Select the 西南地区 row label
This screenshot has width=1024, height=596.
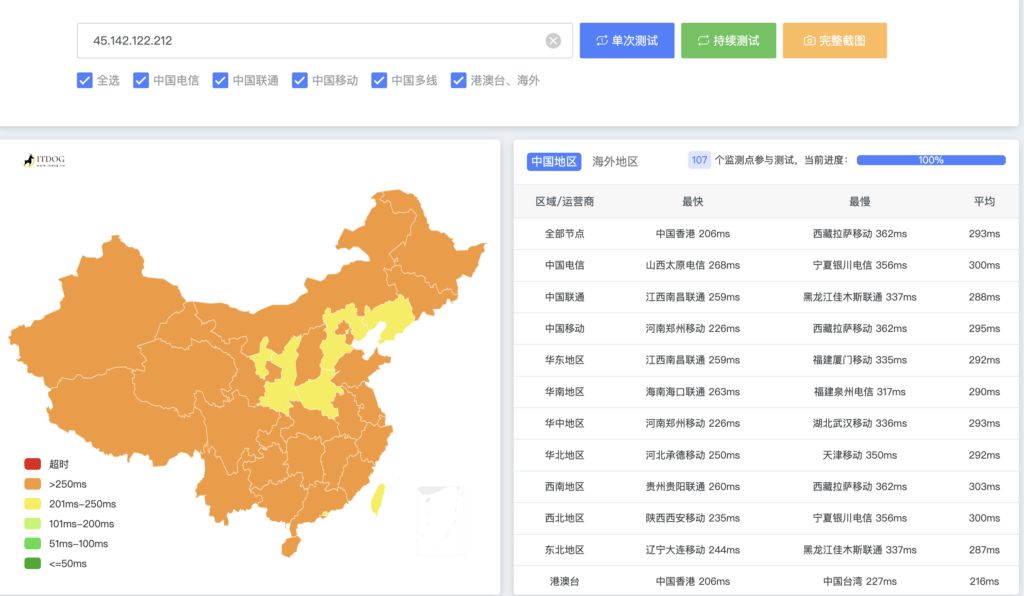(x=564, y=486)
